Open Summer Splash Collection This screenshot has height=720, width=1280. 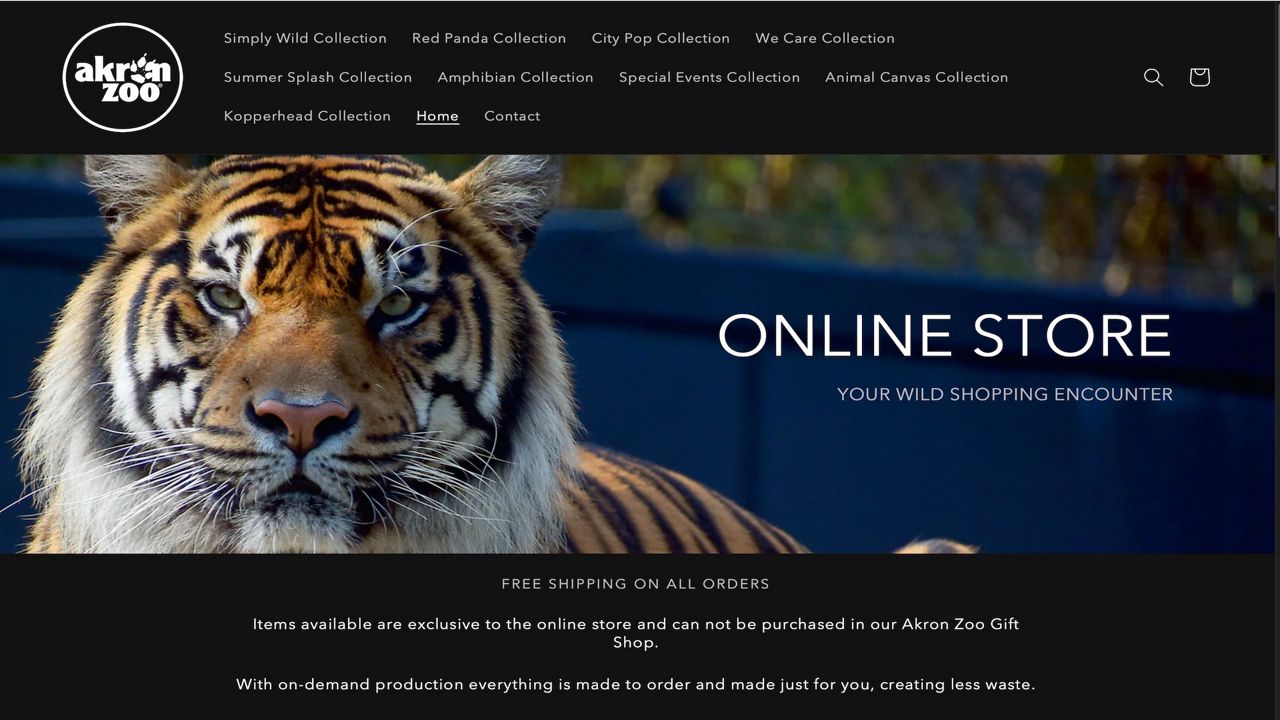[x=318, y=77]
